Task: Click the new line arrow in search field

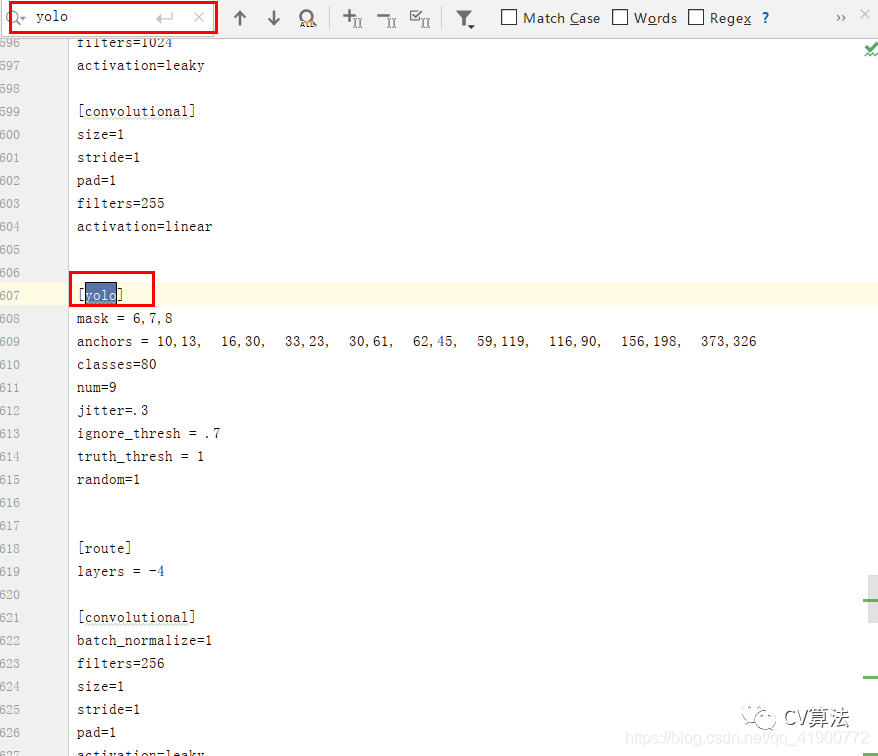Action: [x=165, y=18]
